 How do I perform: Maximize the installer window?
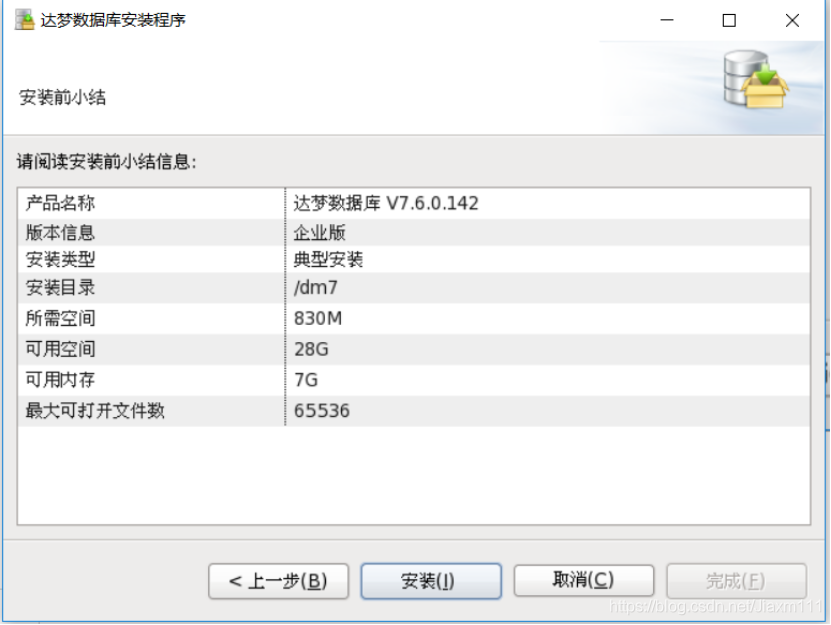click(729, 20)
